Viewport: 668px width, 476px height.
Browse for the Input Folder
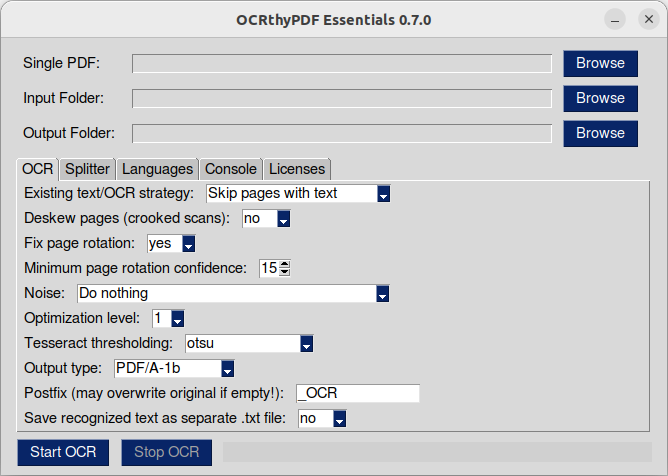[600, 98]
